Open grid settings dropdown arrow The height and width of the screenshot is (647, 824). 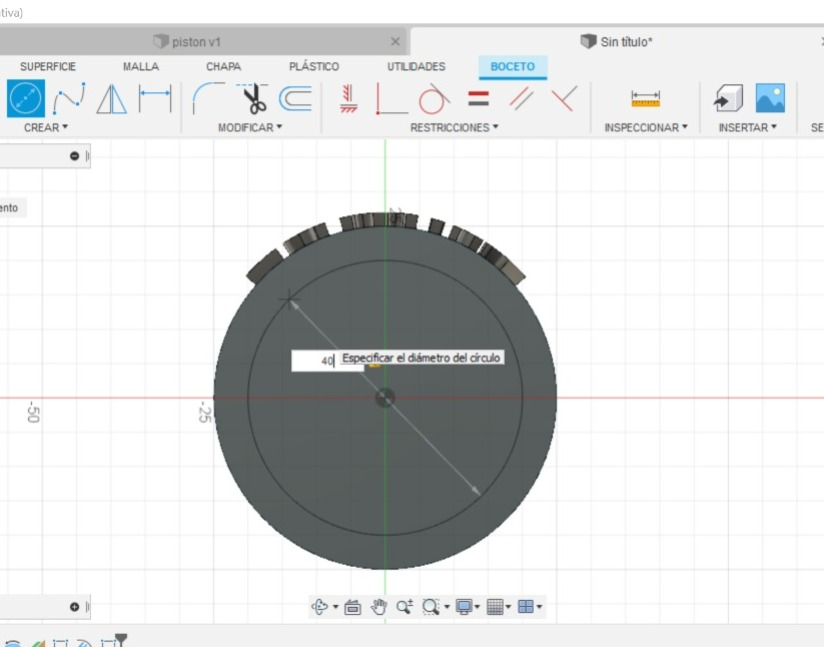tap(508, 607)
